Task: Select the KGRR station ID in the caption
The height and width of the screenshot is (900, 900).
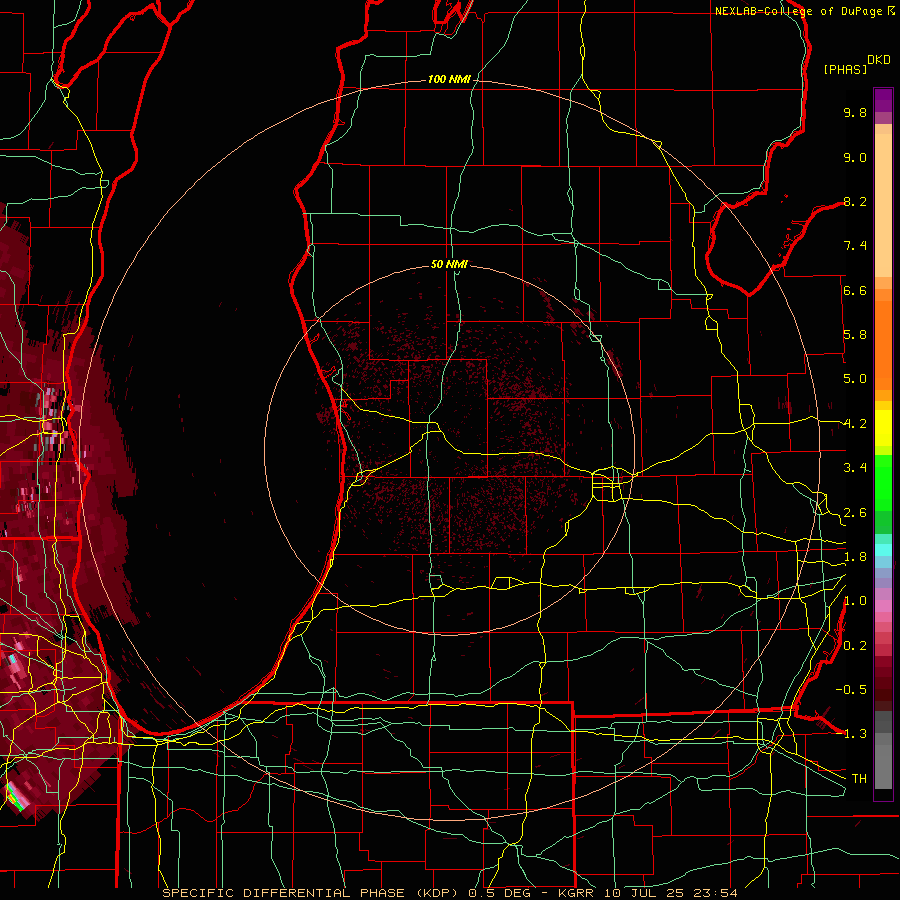Action: (577, 893)
